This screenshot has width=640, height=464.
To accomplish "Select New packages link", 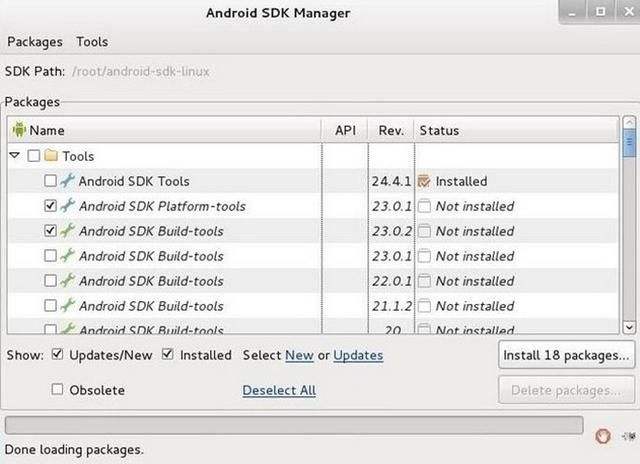I will click(299, 355).
